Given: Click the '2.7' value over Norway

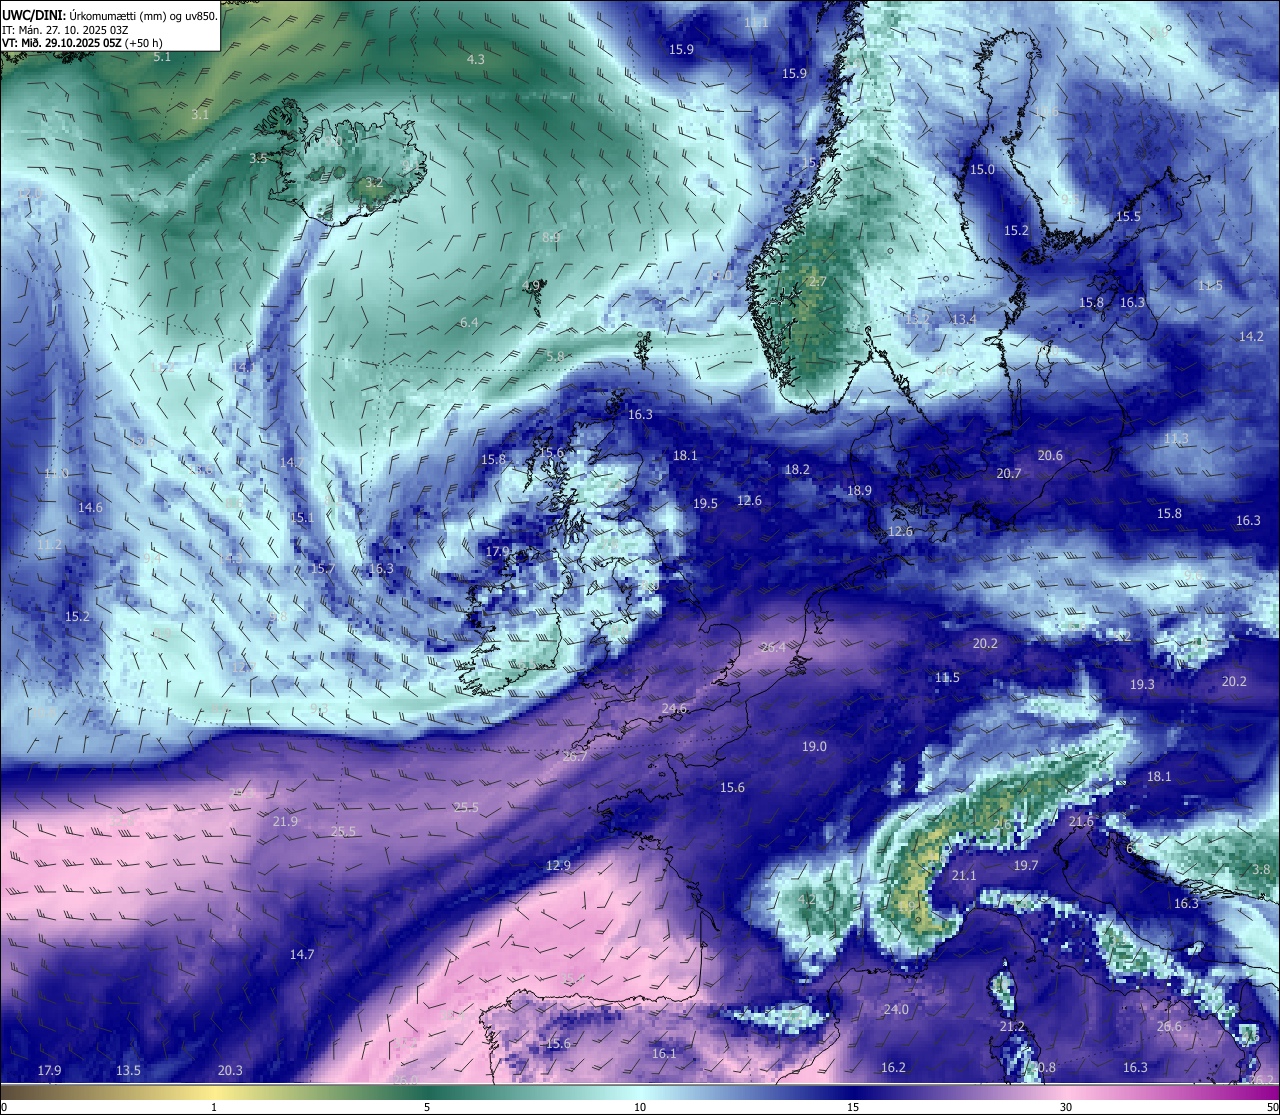Looking at the screenshot, I should point(817,283).
